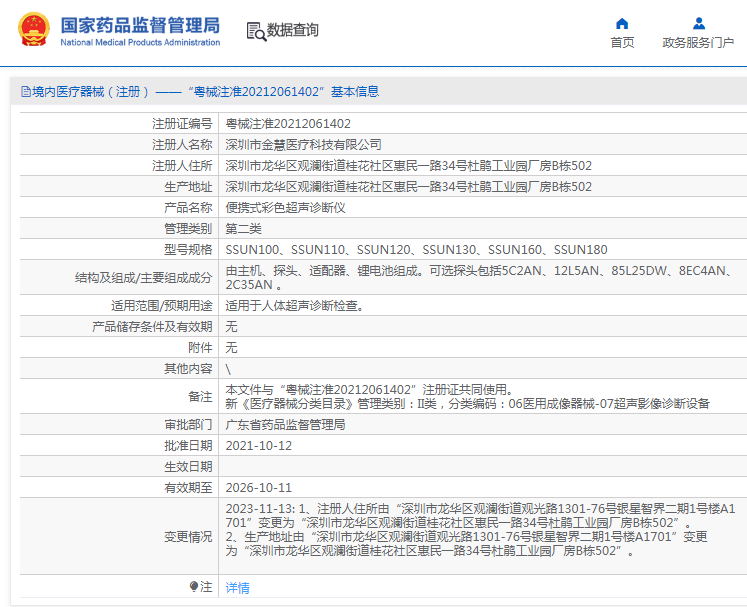Click 无 in 产品储存条件及有效期 row
The height and width of the screenshot is (607, 747).
[x=231, y=326]
